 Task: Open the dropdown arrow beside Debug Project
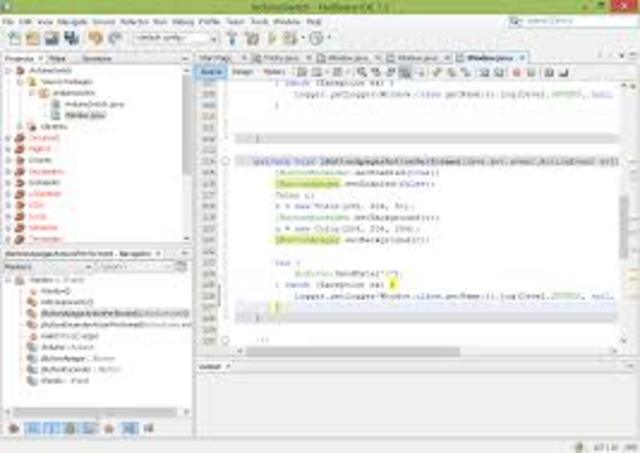pos(303,38)
